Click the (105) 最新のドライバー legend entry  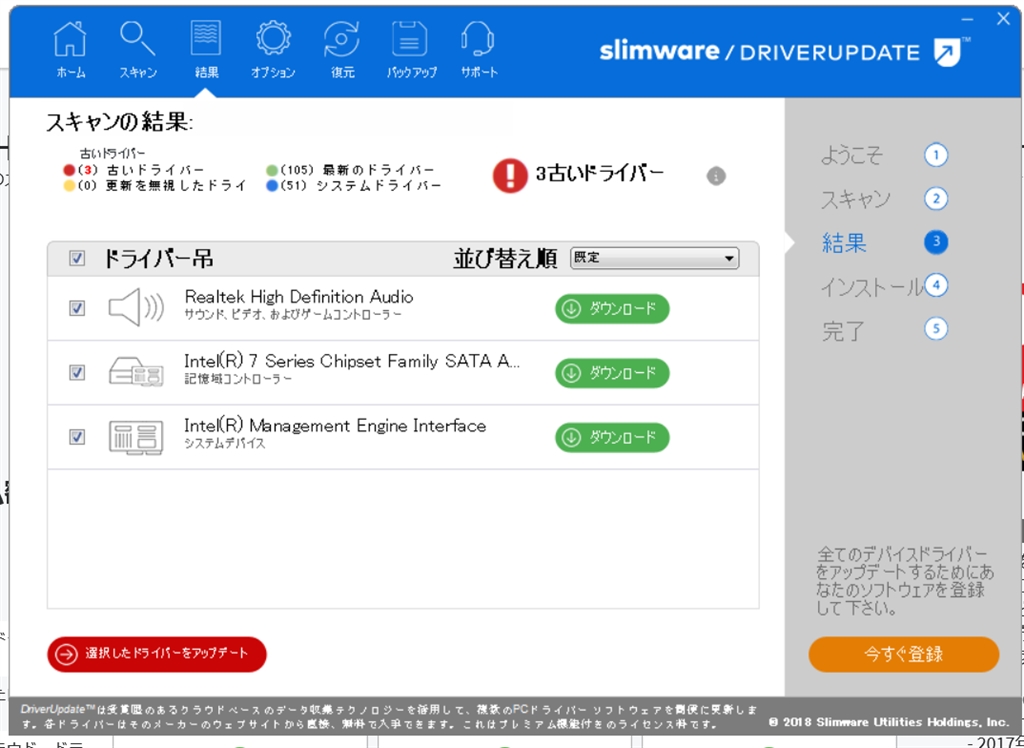pyautogui.click(x=351, y=171)
